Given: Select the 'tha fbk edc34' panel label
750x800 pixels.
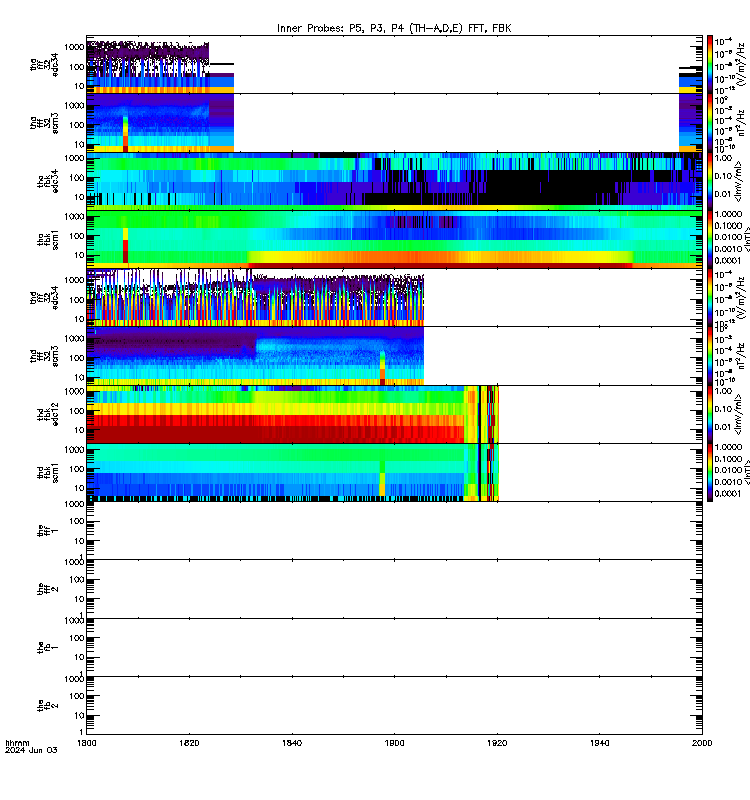Looking at the screenshot, I should 48,182.
